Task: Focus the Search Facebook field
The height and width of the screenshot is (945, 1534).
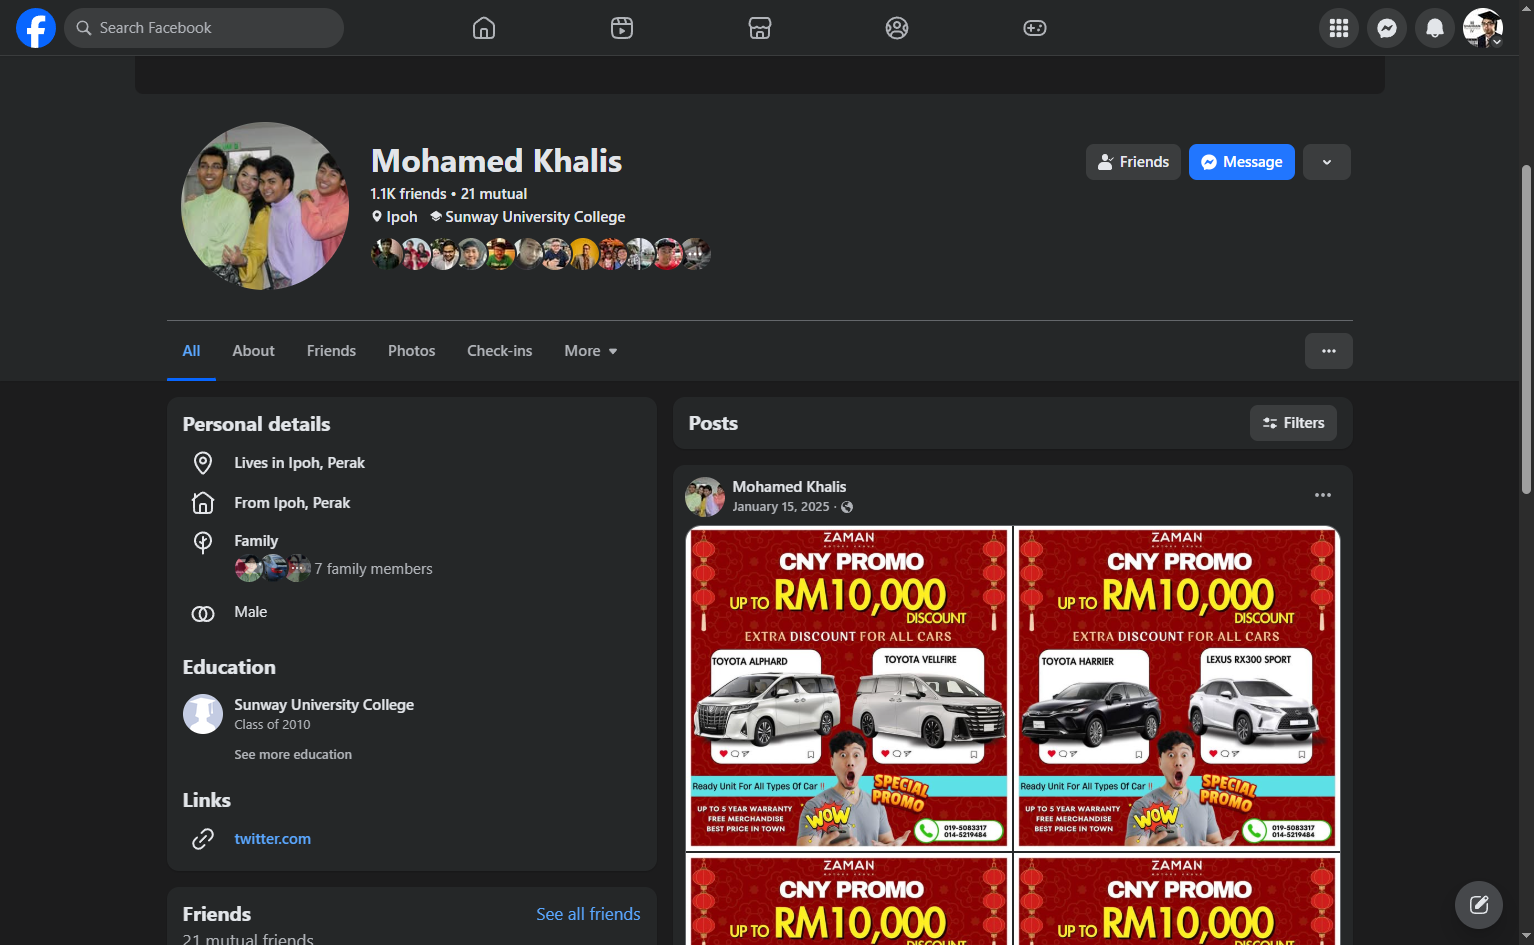Action: pos(204,28)
